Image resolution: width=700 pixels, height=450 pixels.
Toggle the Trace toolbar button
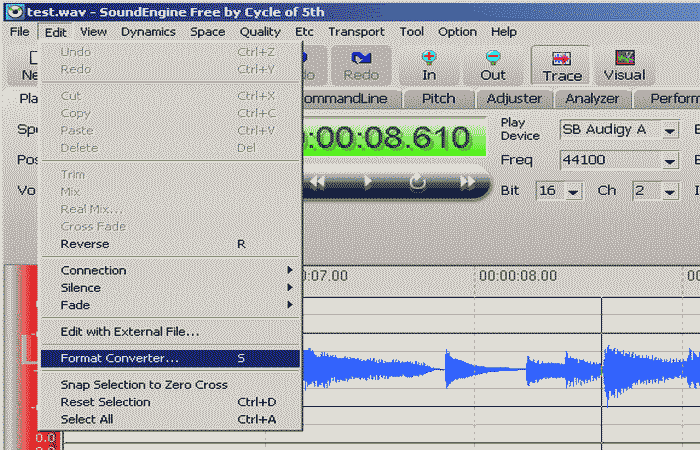pos(562,65)
